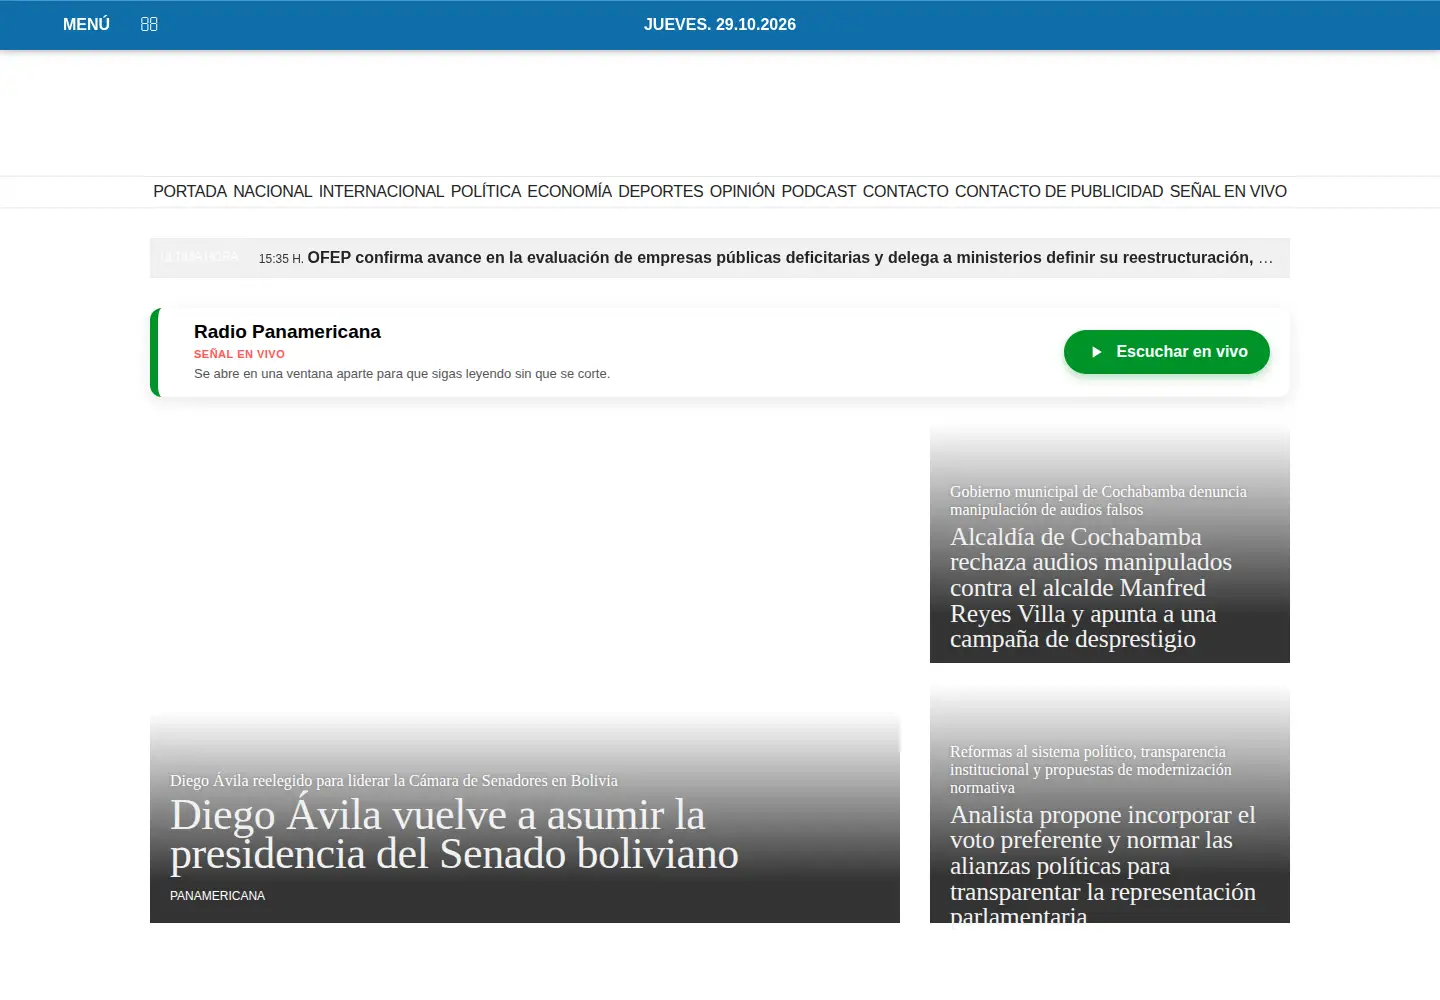Click the 15:35 H. timestamp

[x=281, y=258]
